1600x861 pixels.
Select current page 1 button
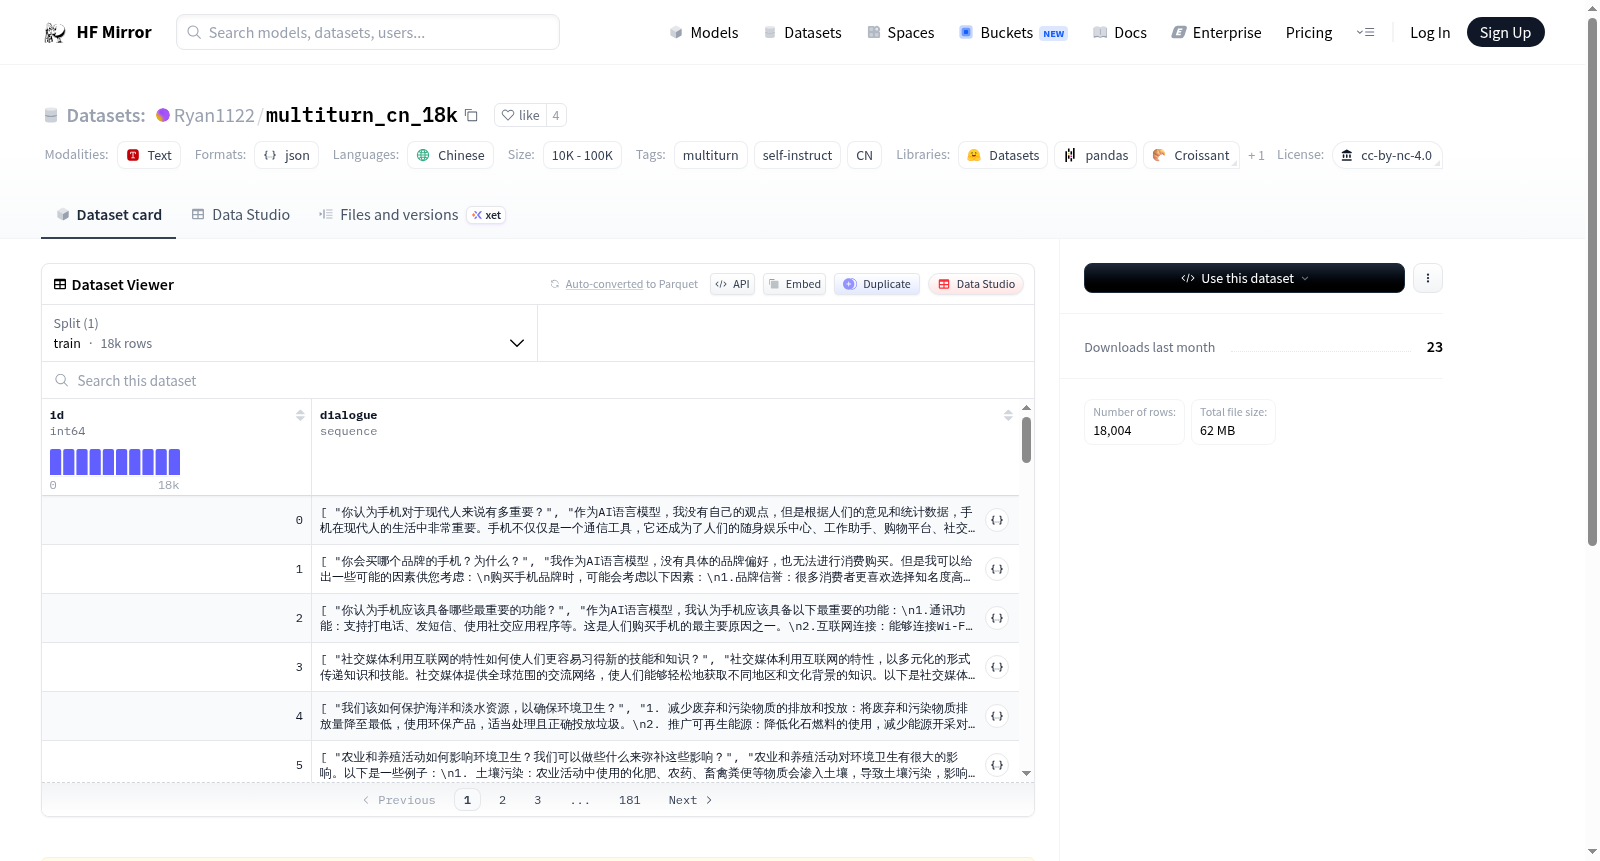click(467, 800)
